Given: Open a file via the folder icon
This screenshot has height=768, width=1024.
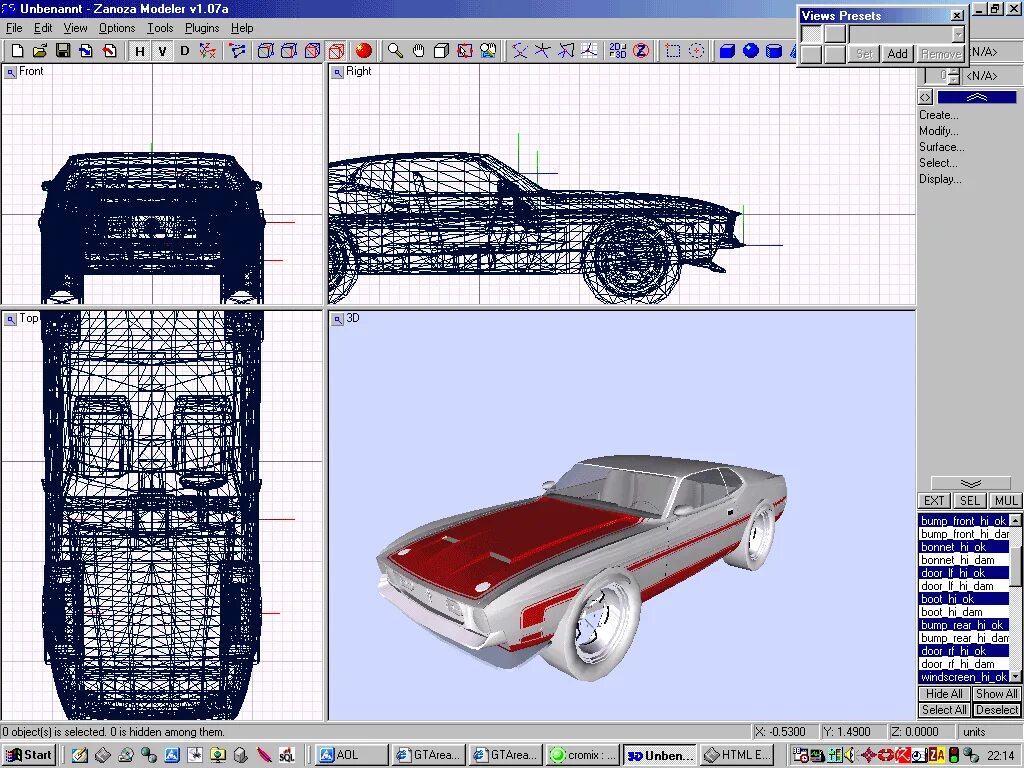Looking at the screenshot, I should (x=40, y=51).
